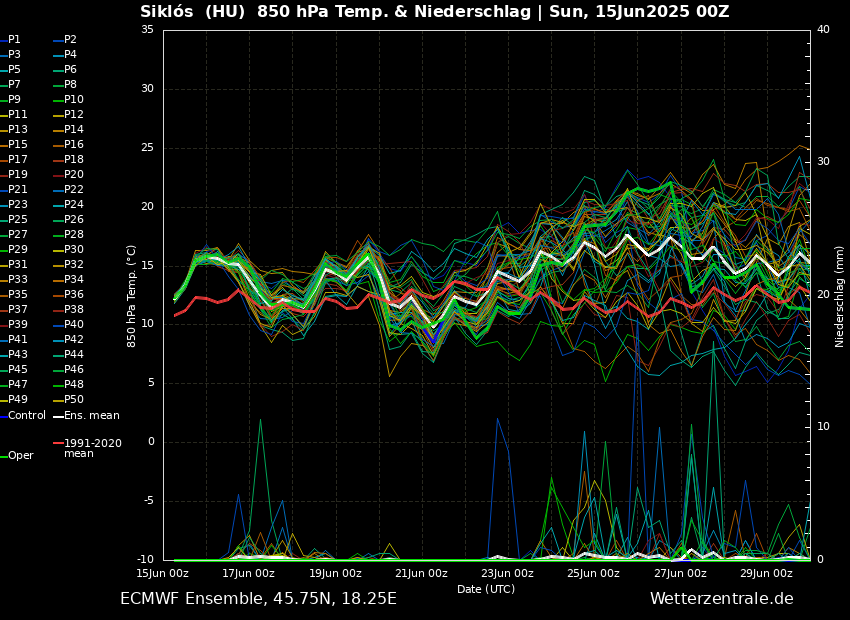Click the 29Jun 00z date tick label
850x620 pixels.
767,573
